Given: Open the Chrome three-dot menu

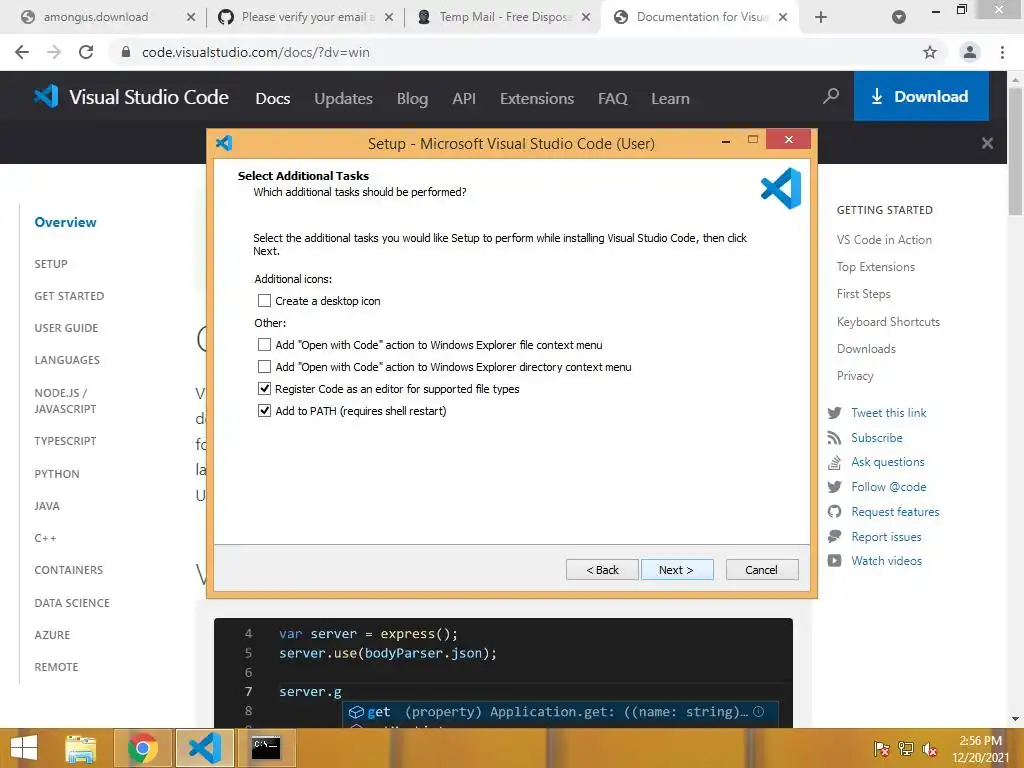Looking at the screenshot, I should (x=1002, y=52).
